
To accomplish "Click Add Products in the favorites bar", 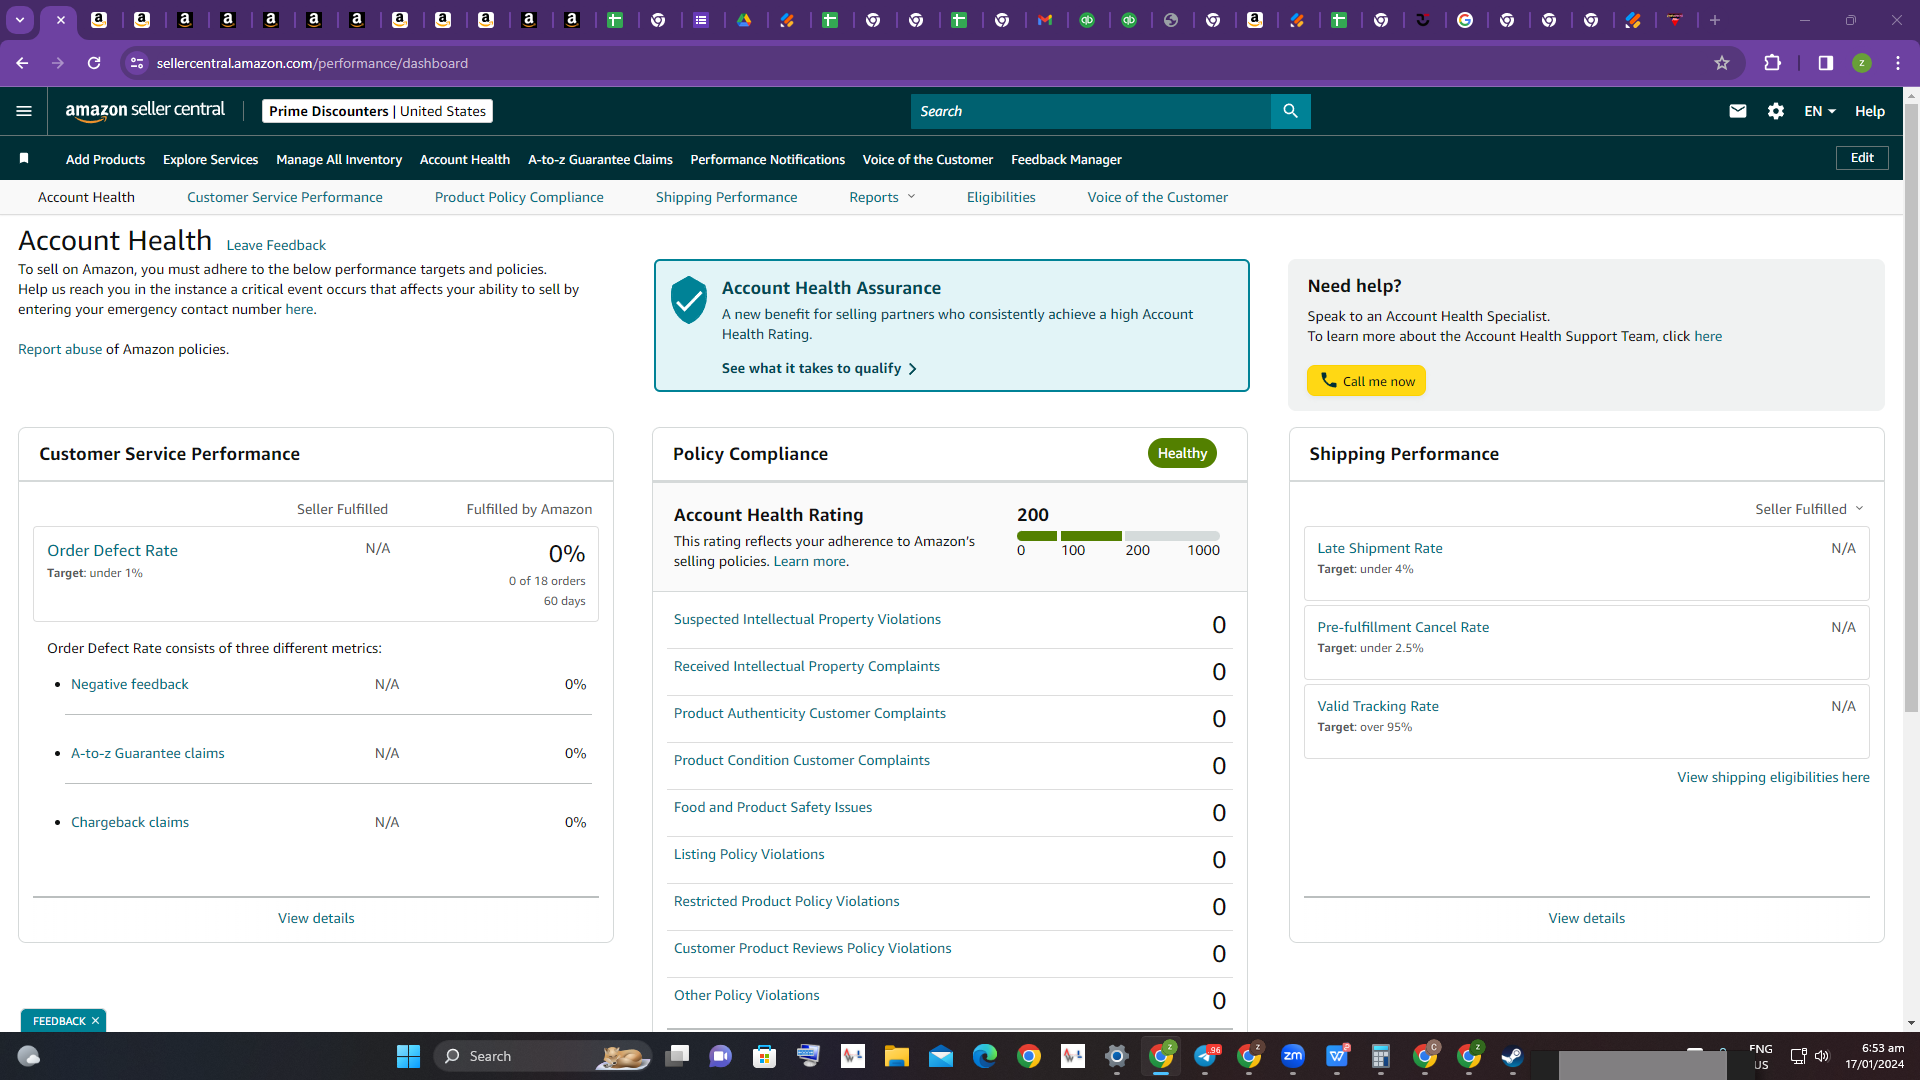I will pyautogui.click(x=105, y=159).
